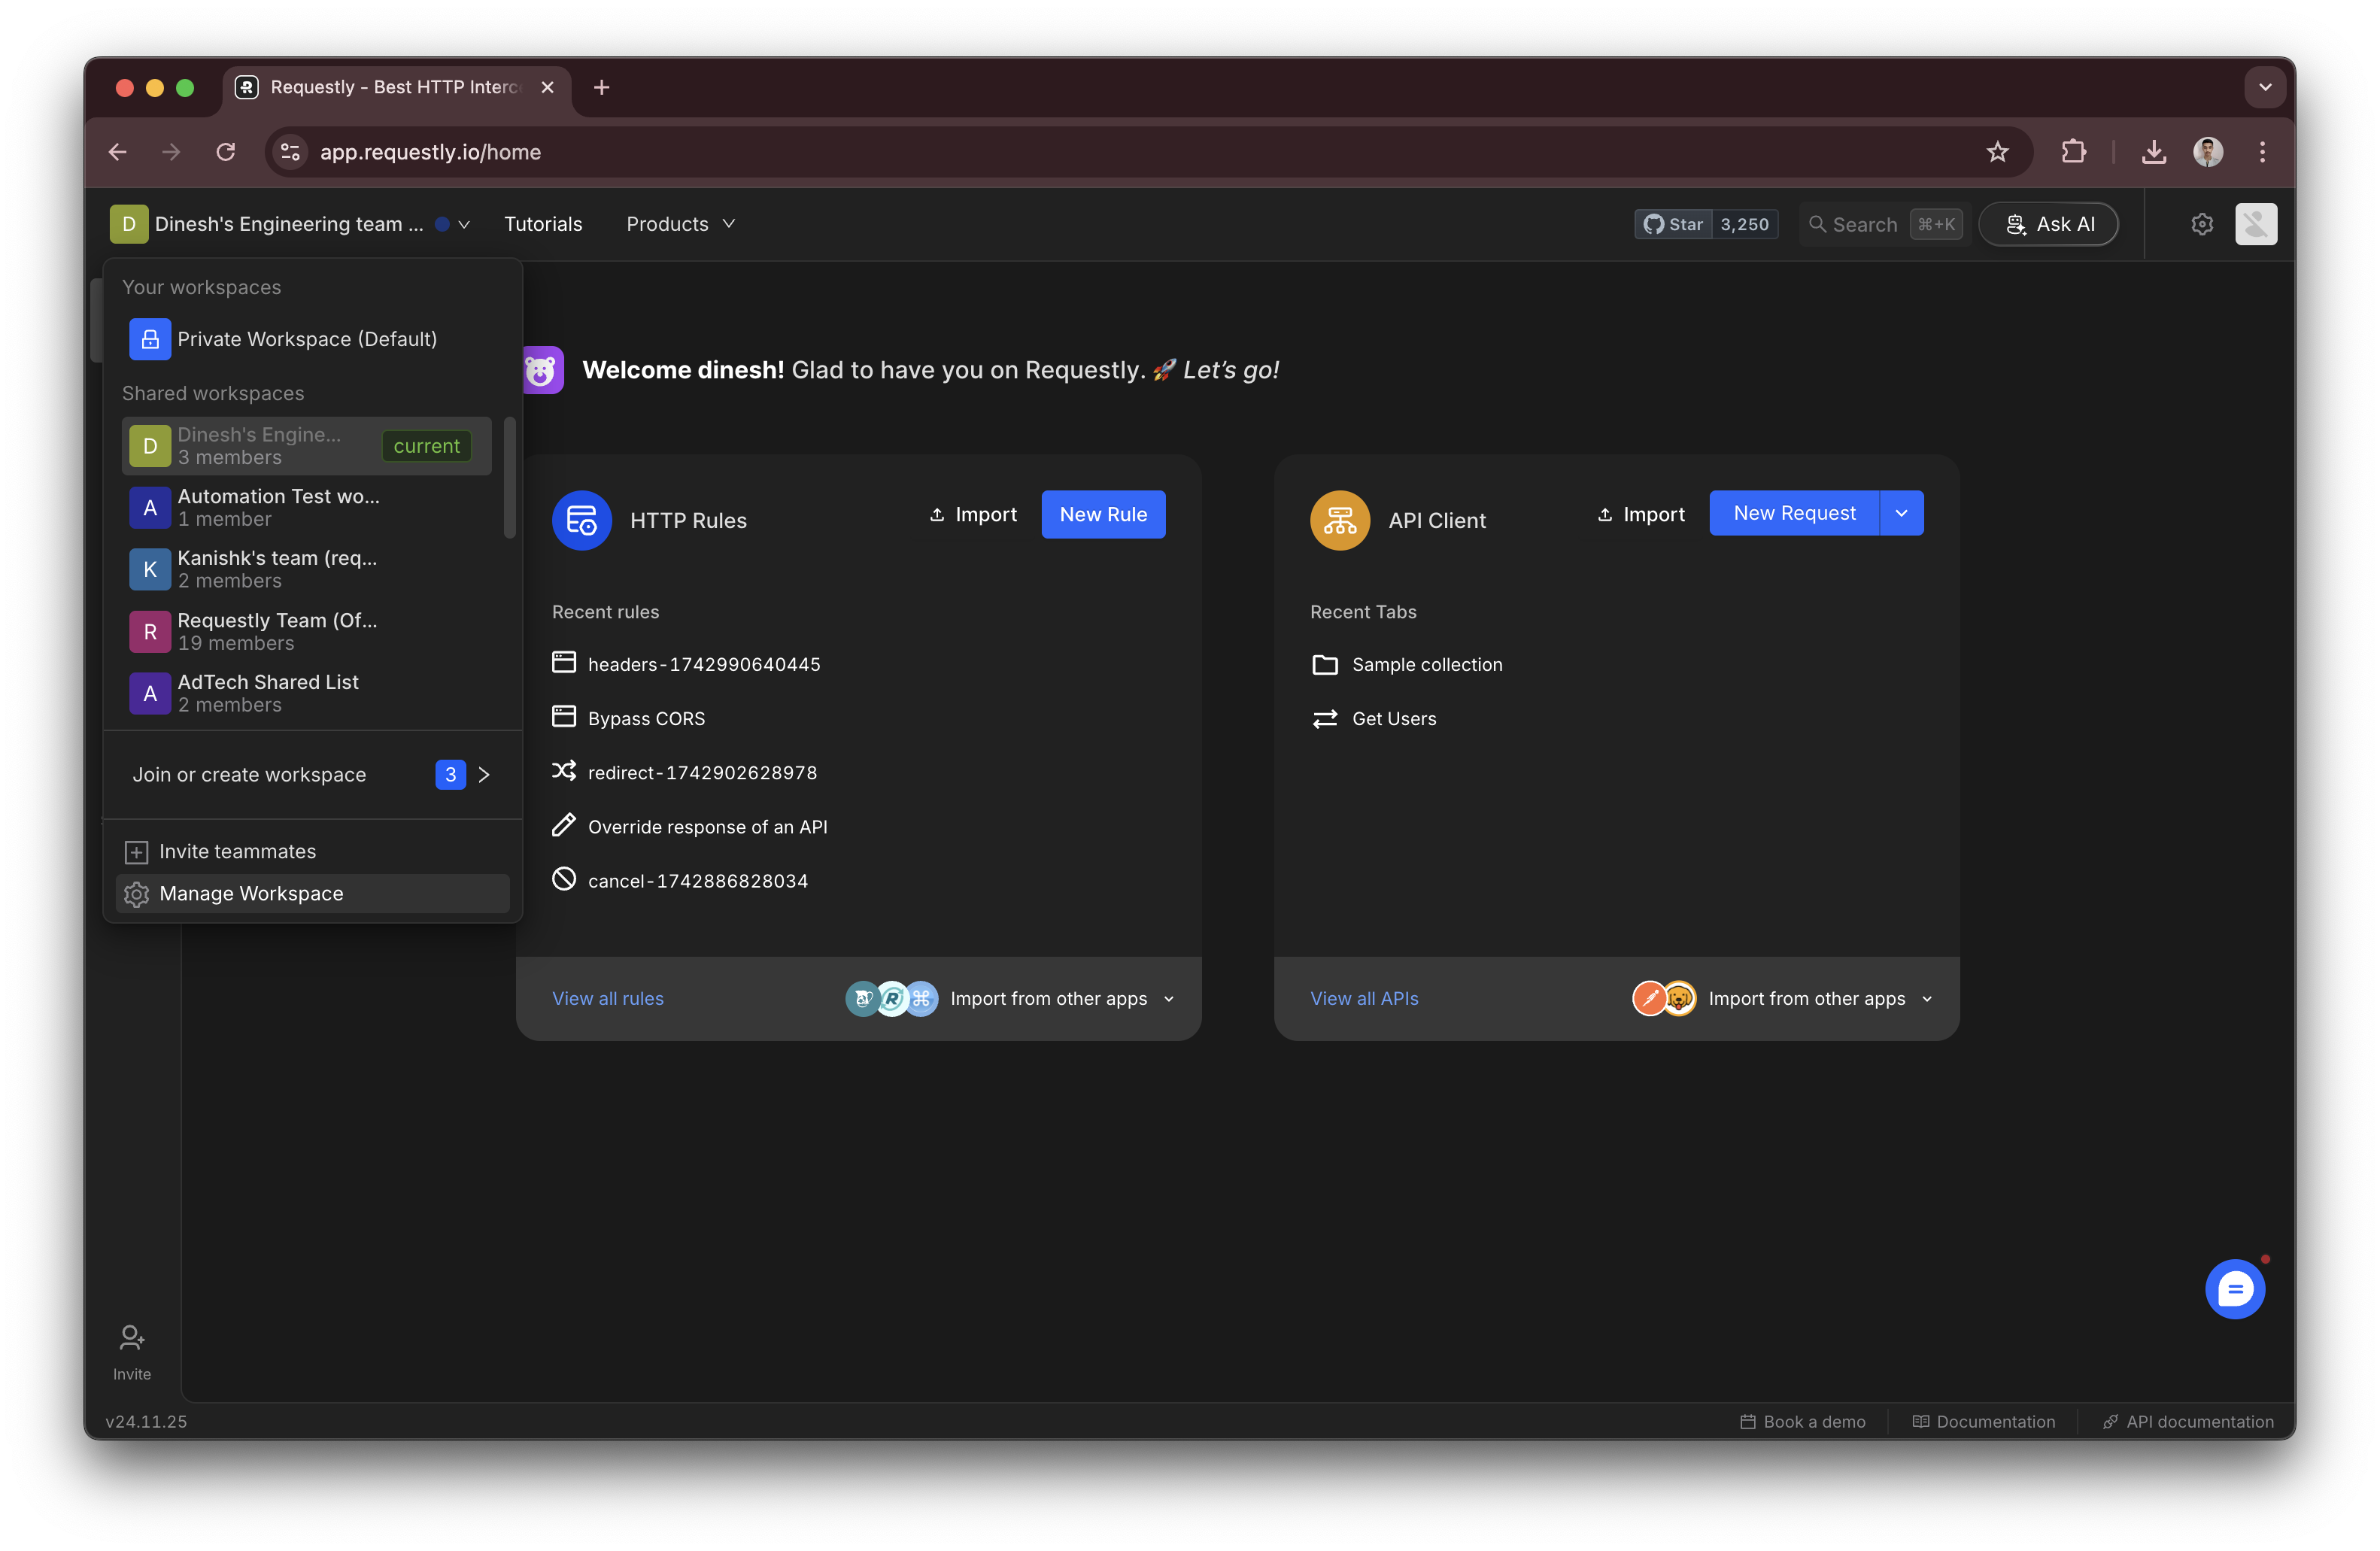Click the API Client orange icon
The height and width of the screenshot is (1551, 2380).
pos(1339,520)
